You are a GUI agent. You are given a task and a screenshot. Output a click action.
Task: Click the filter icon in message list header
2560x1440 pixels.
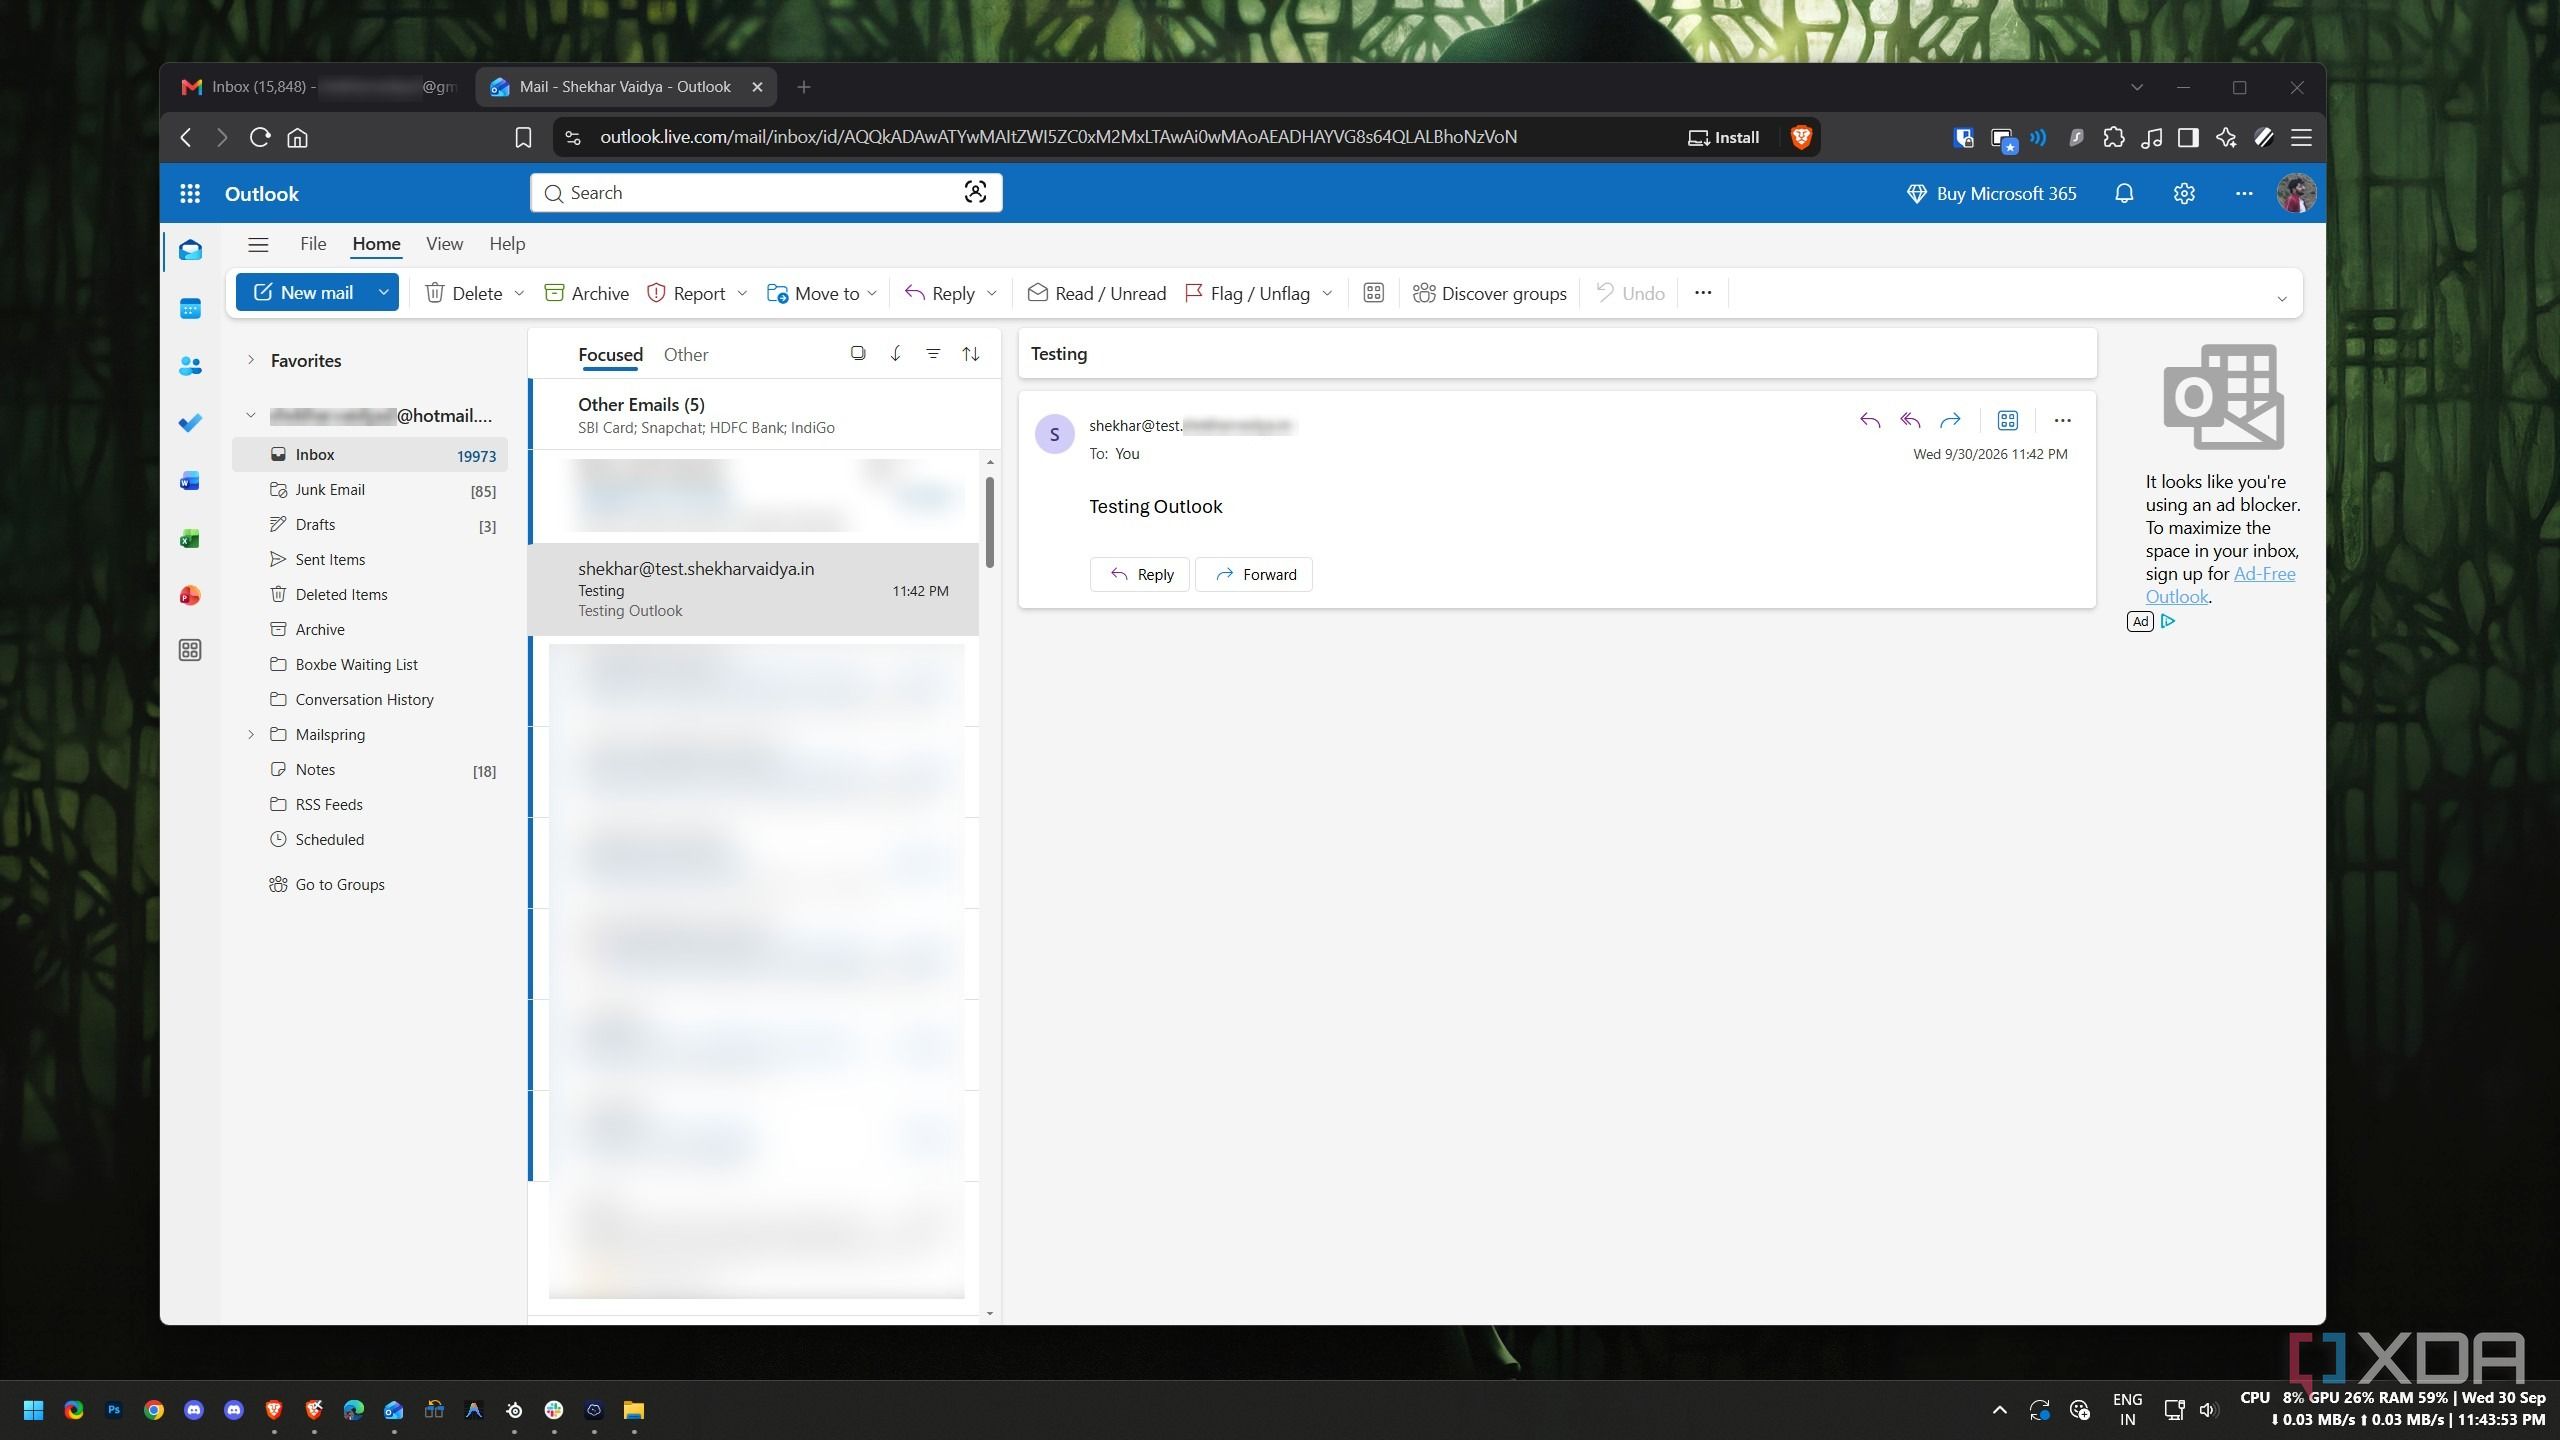pos(933,354)
